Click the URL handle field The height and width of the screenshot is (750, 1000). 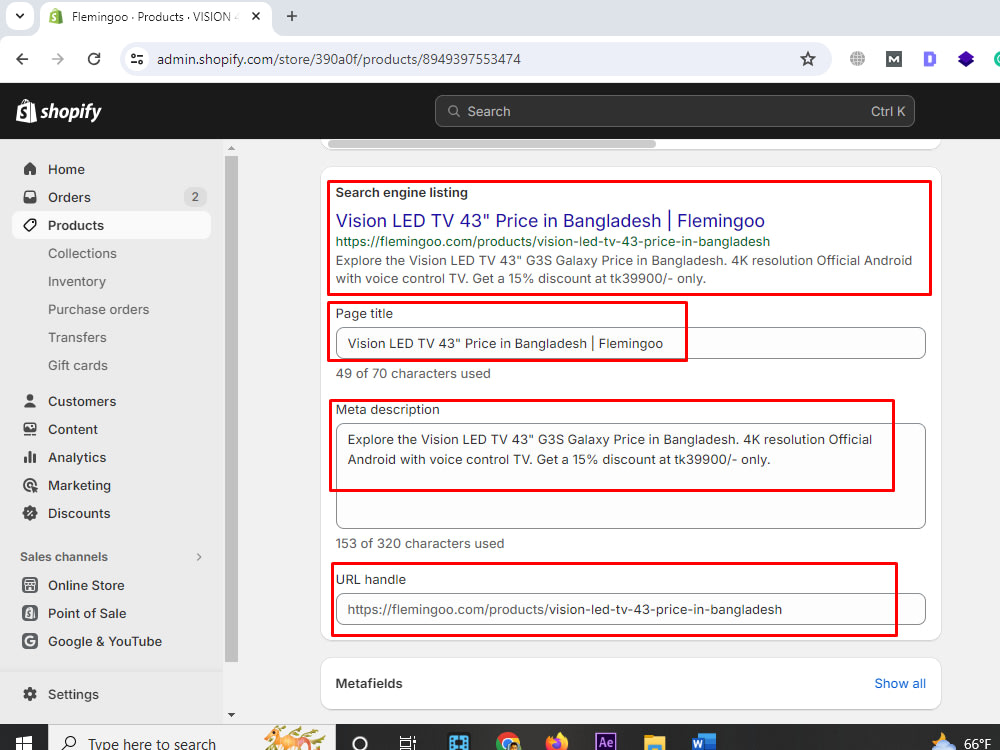[630, 609]
